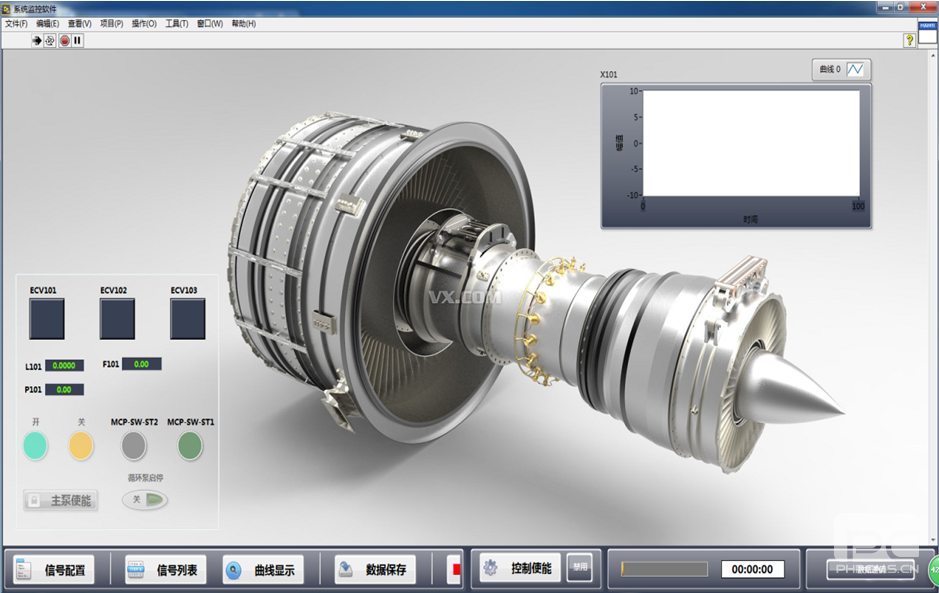Toggle the MCP-SW-ST2 round indicator
This screenshot has height=593, width=939.
coord(134,446)
